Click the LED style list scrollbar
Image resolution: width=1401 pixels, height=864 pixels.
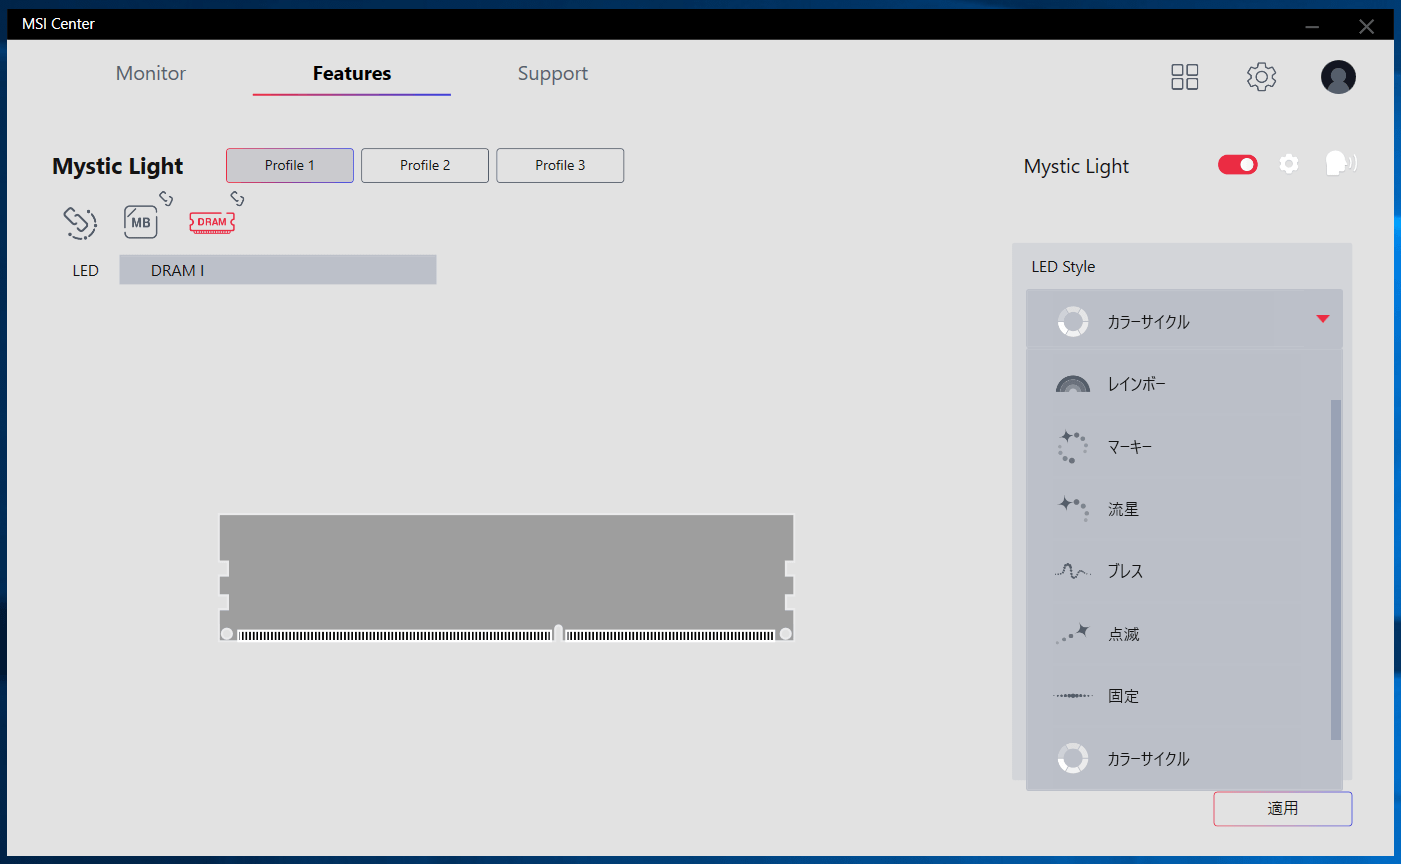tap(1336, 570)
